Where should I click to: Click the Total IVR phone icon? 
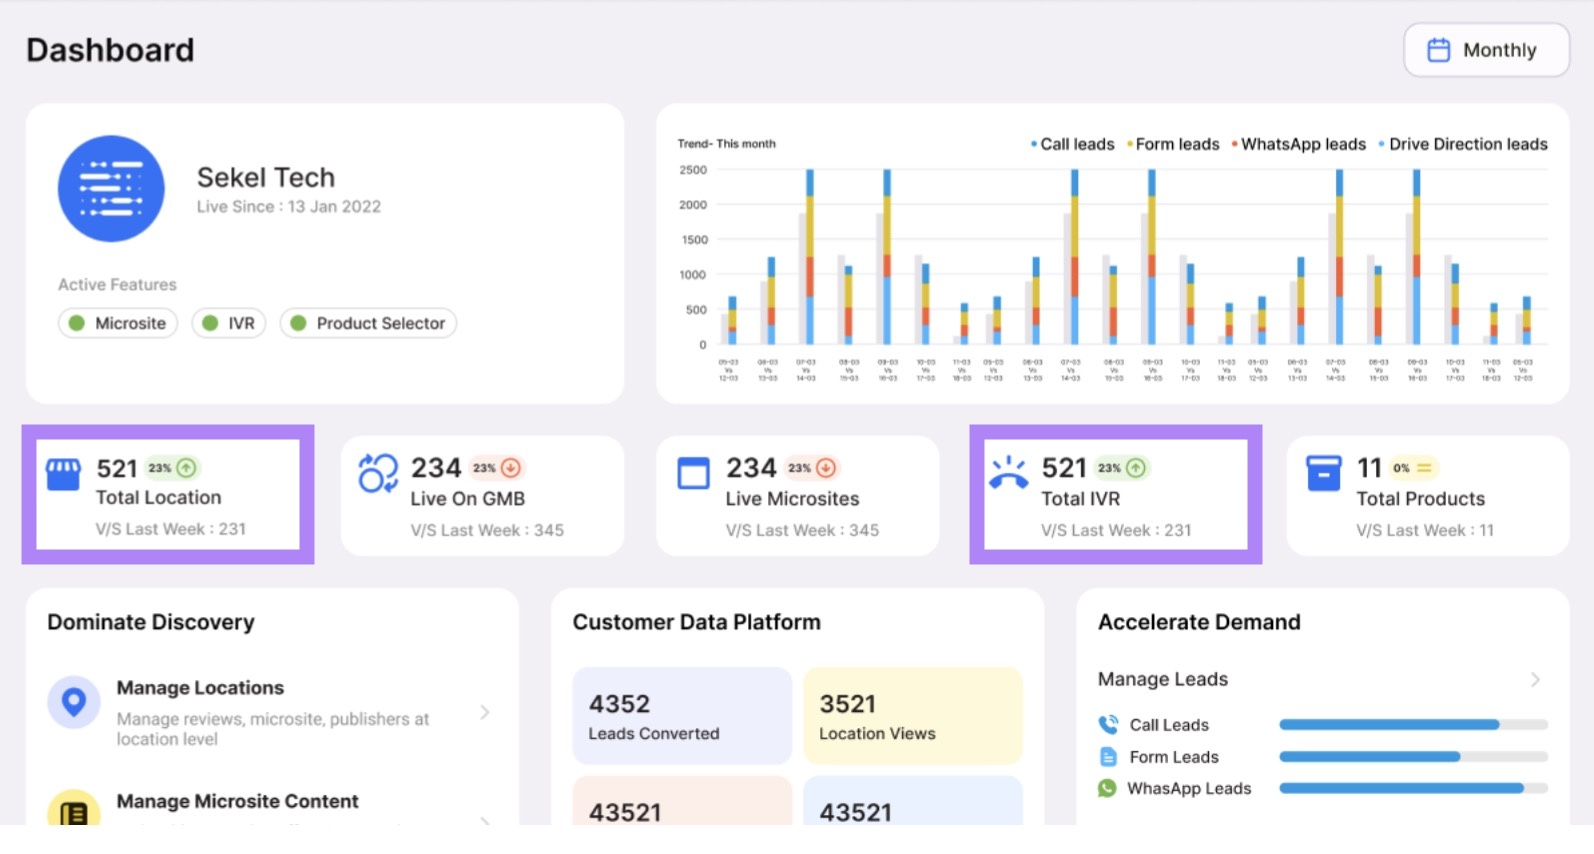point(1008,473)
